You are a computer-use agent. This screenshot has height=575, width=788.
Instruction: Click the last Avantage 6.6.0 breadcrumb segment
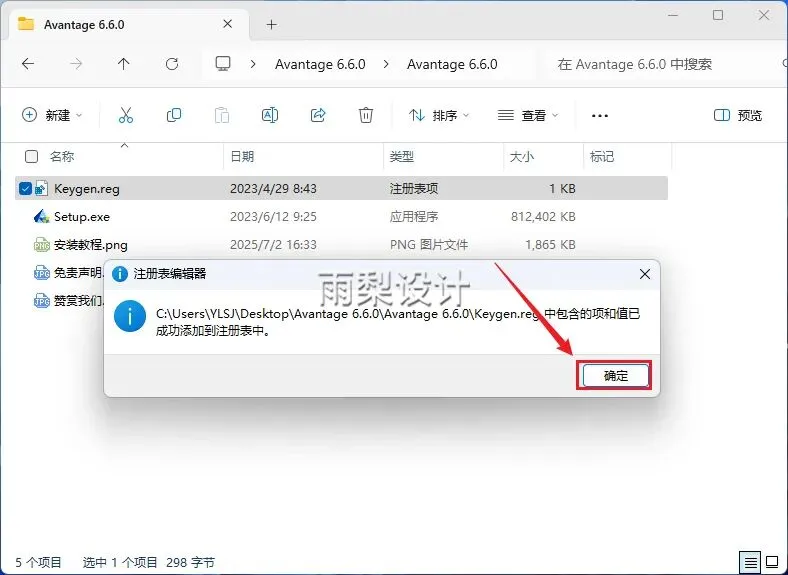point(452,64)
